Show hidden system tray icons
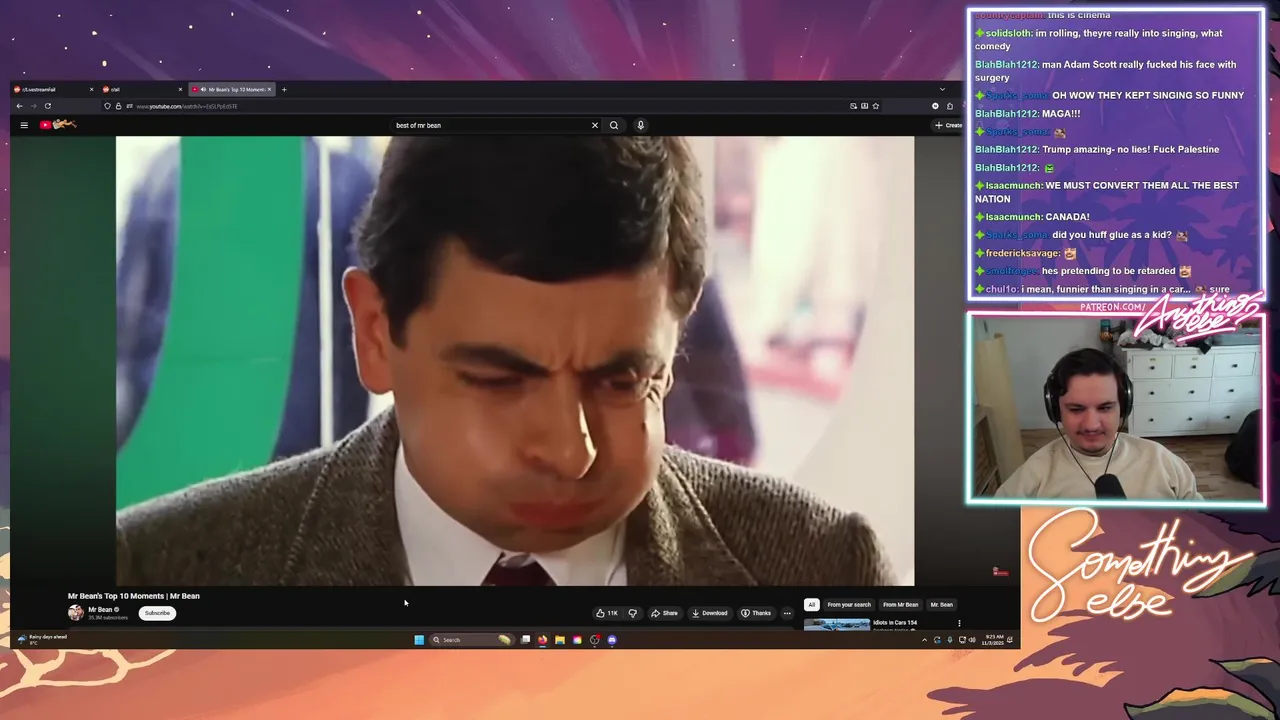 click(x=924, y=640)
